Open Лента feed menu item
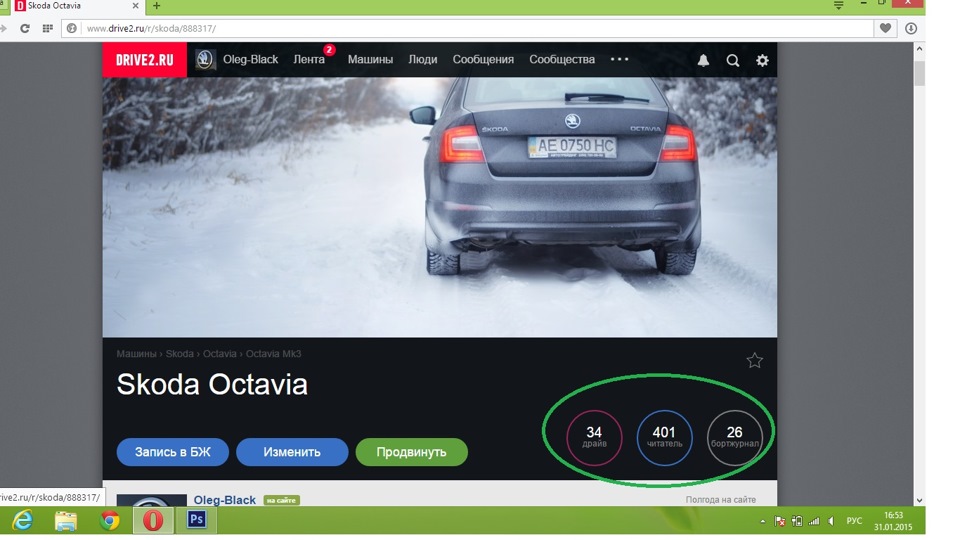This screenshot has height=540, width=960. pos(309,59)
